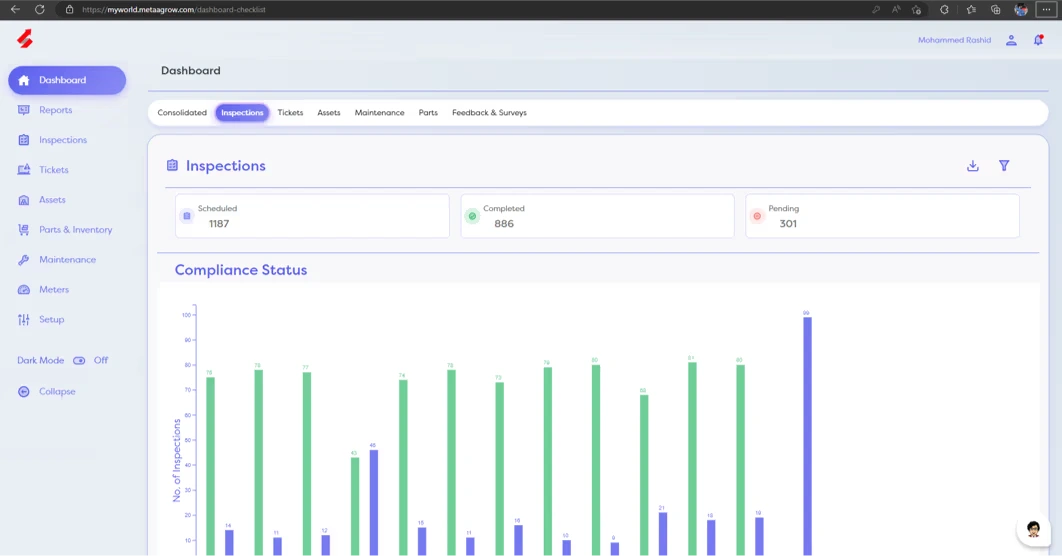Collapse the sidebar navigation
The width and height of the screenshot is (1062, 556).
point(57,391)
